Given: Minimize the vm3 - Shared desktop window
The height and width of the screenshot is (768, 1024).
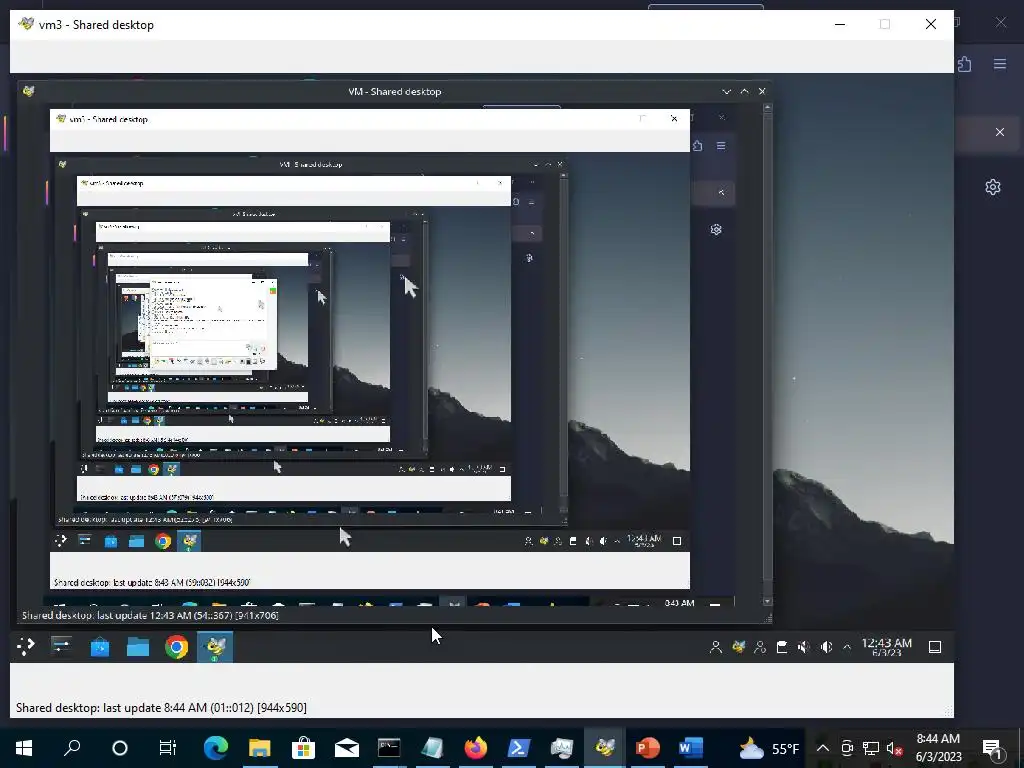Looking at the screenshot, I should tap(840, 24).
